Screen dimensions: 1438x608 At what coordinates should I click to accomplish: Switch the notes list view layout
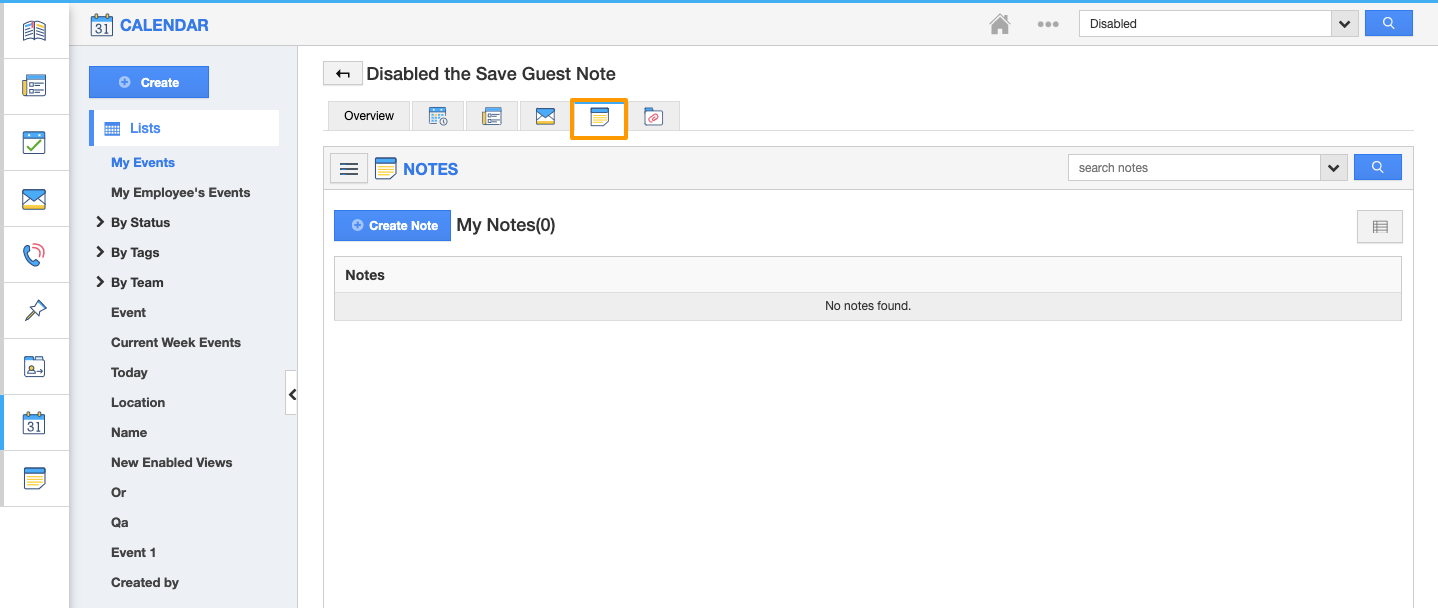coord(1379,227)
